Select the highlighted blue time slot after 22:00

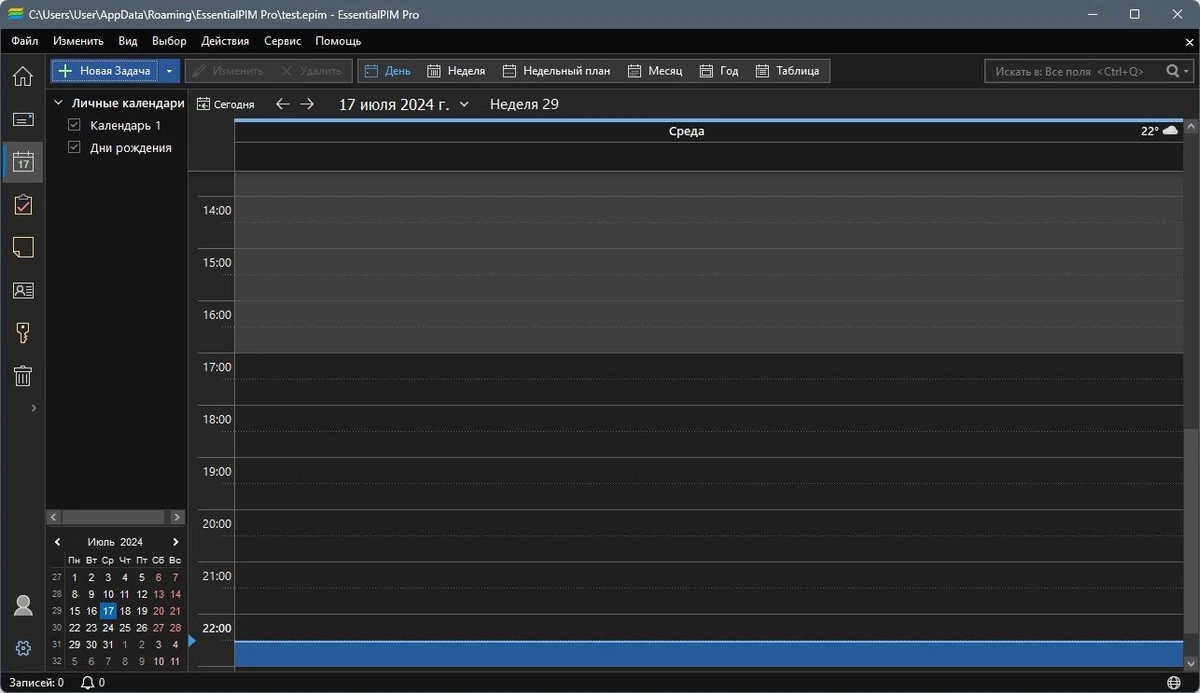(x=709, y=654)
